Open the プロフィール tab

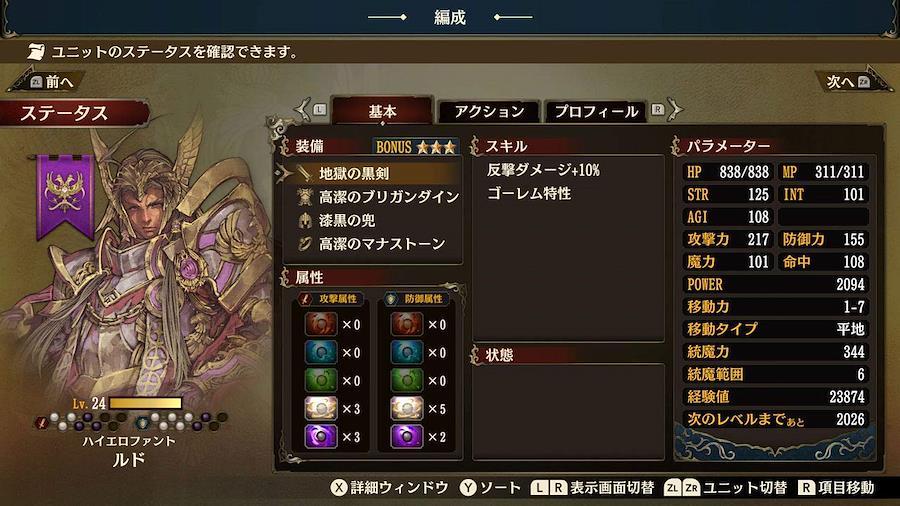click(596, 111)
